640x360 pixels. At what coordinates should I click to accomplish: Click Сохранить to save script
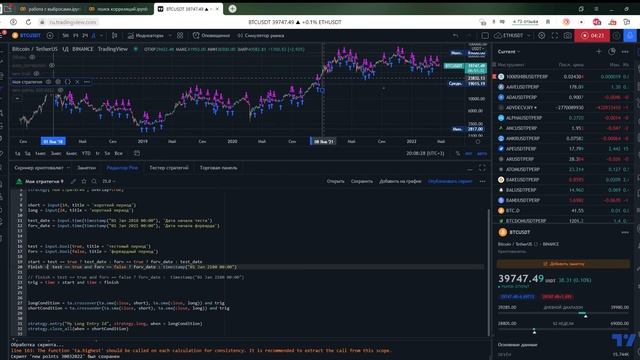click(x=362, y=181)
